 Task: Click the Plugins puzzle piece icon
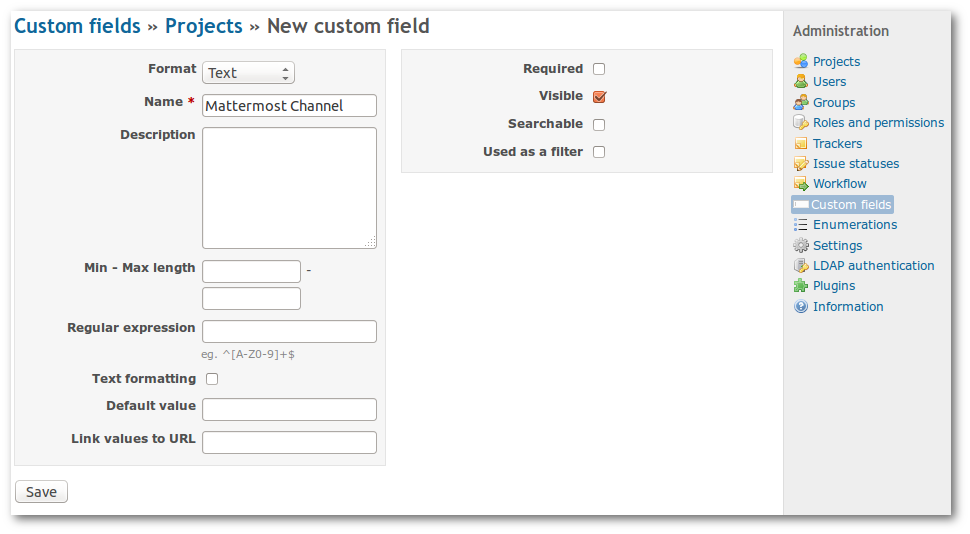[x=800, y=286]
